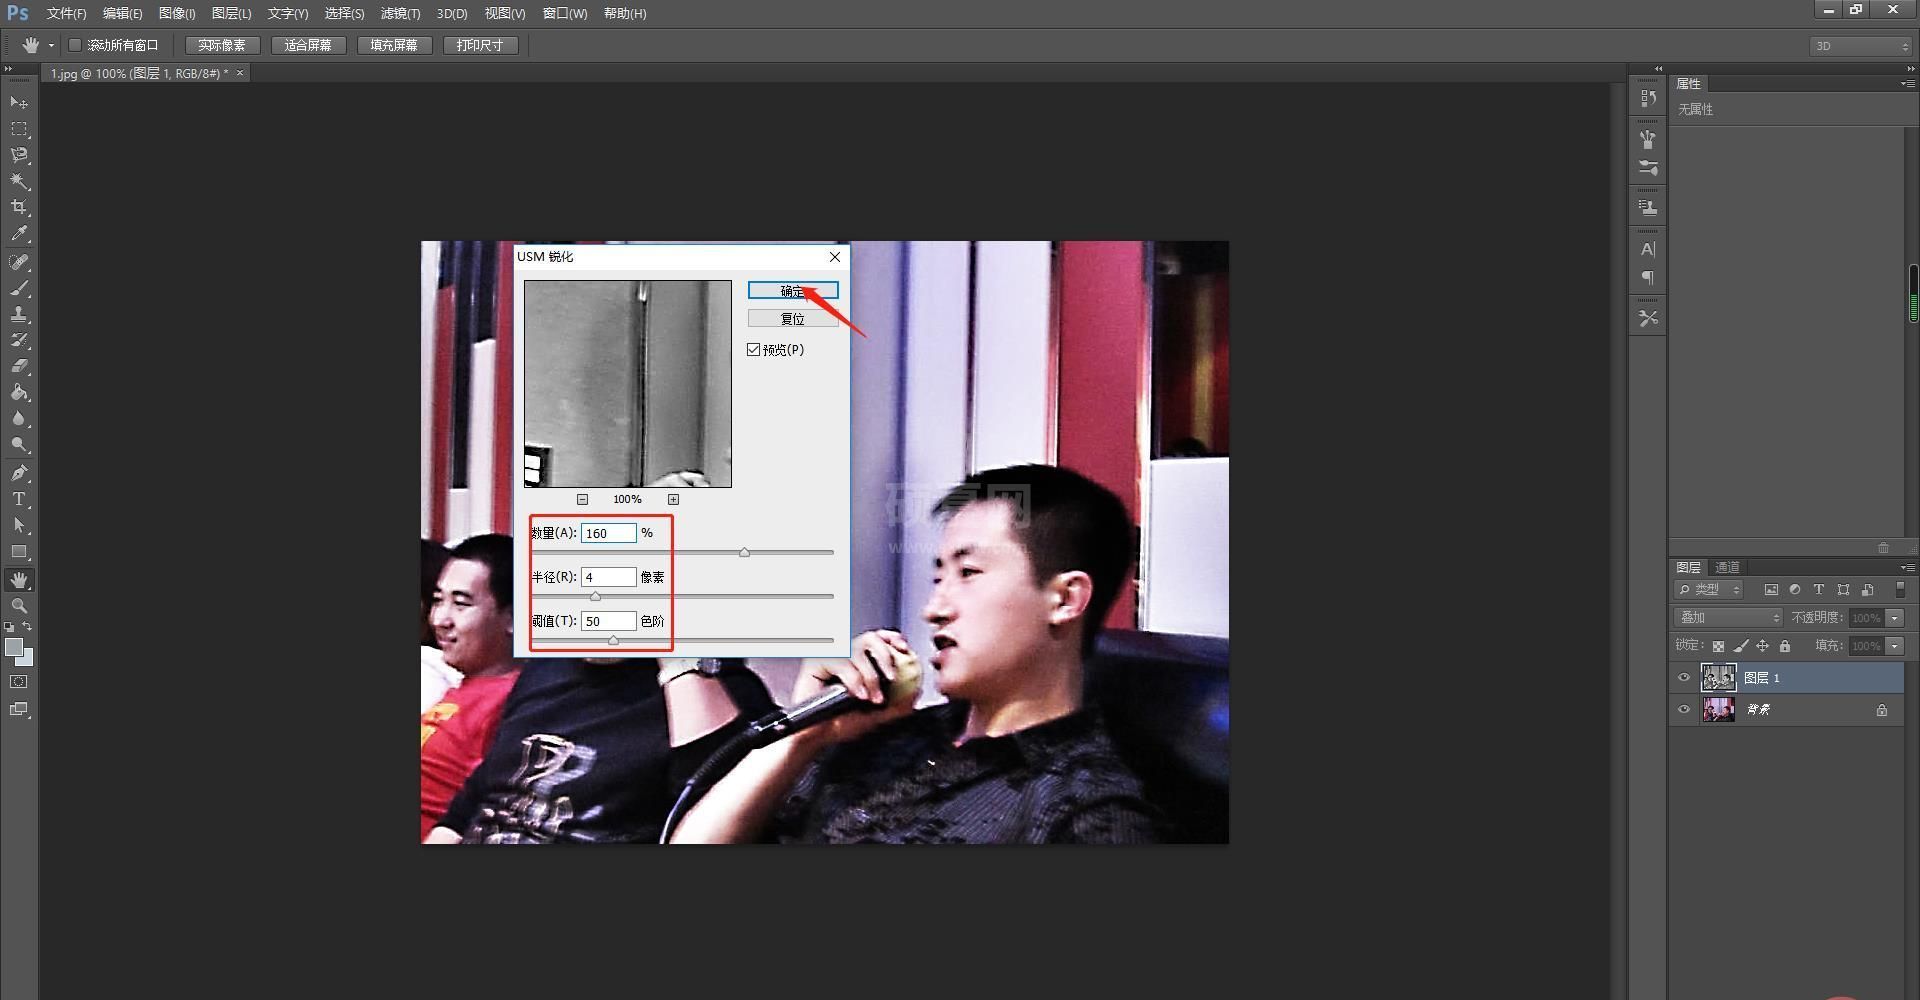Hide 图层 1 with eye icon

(x=1684, y=678)
